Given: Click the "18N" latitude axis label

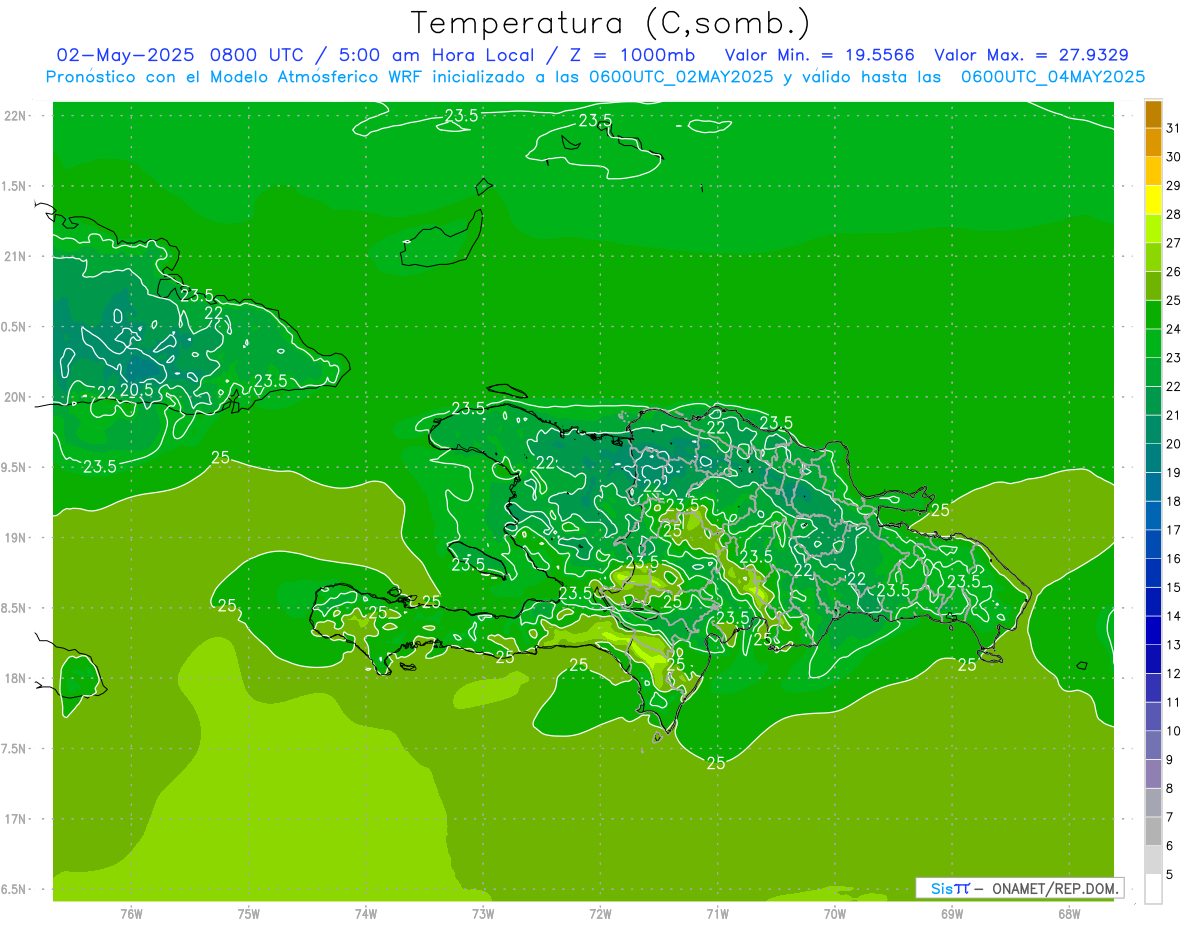Looking at the screenshot, I should pyautogui.click(x=16, y=678).
